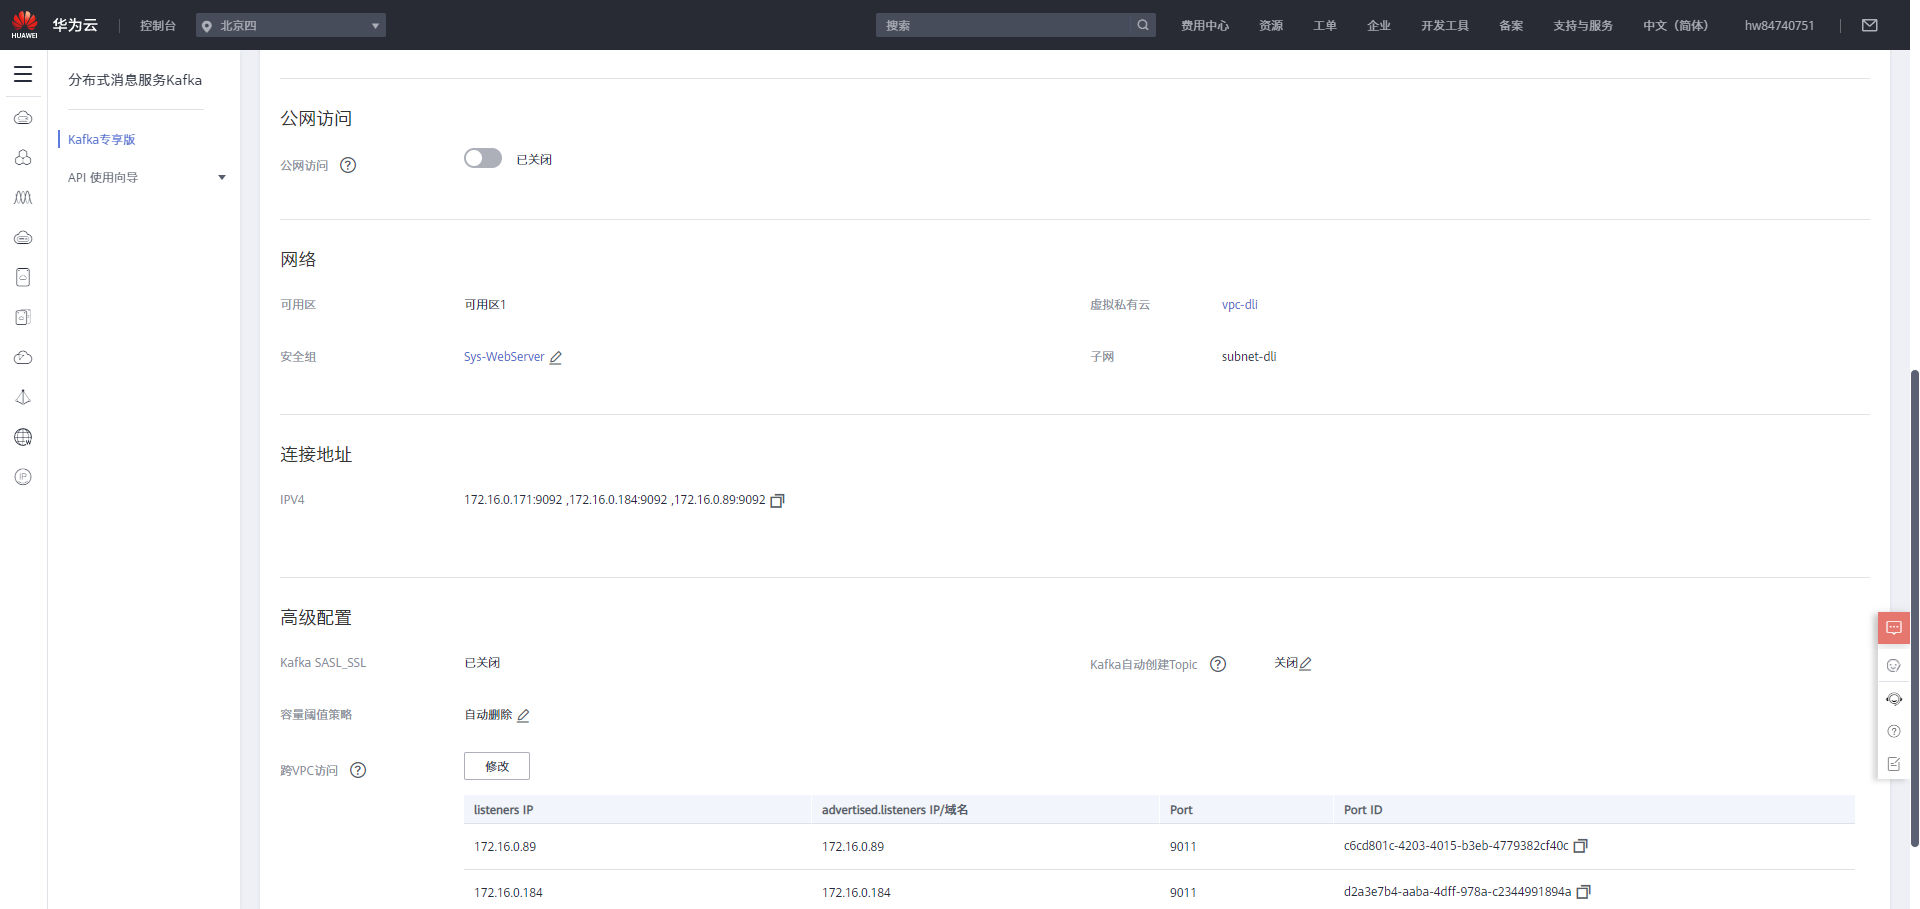
Task: Edit the 容量阈值策略 自动删除 setting
Action: (x=523, y=715)
